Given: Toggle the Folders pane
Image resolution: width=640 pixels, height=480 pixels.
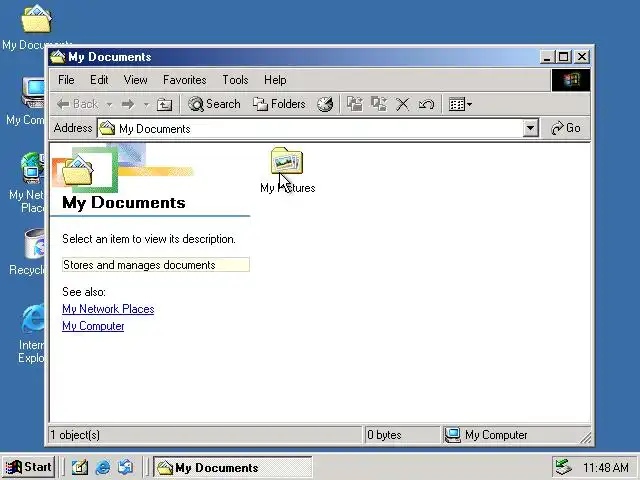Looking at the screenshot, I should (x=279, y=104).
